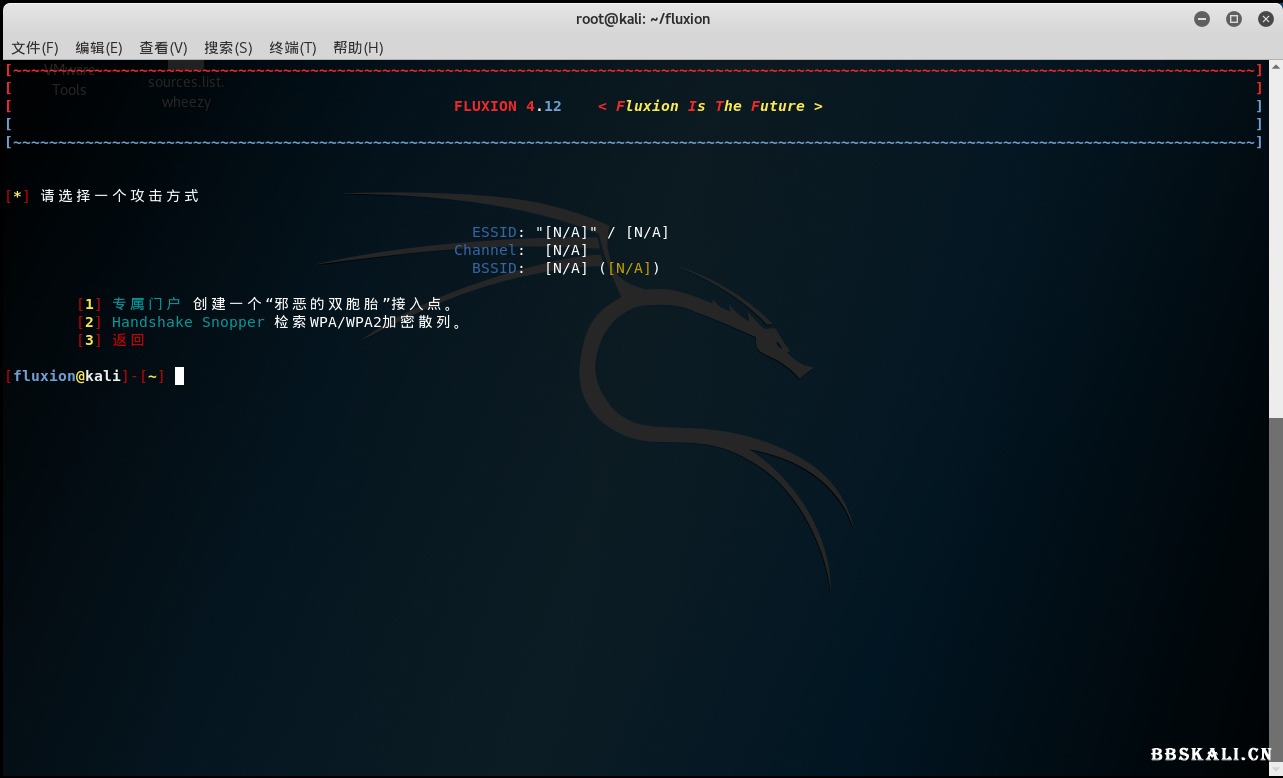Open the 搜索(S) menu
1283x778 pixels.
coord(228,48)
